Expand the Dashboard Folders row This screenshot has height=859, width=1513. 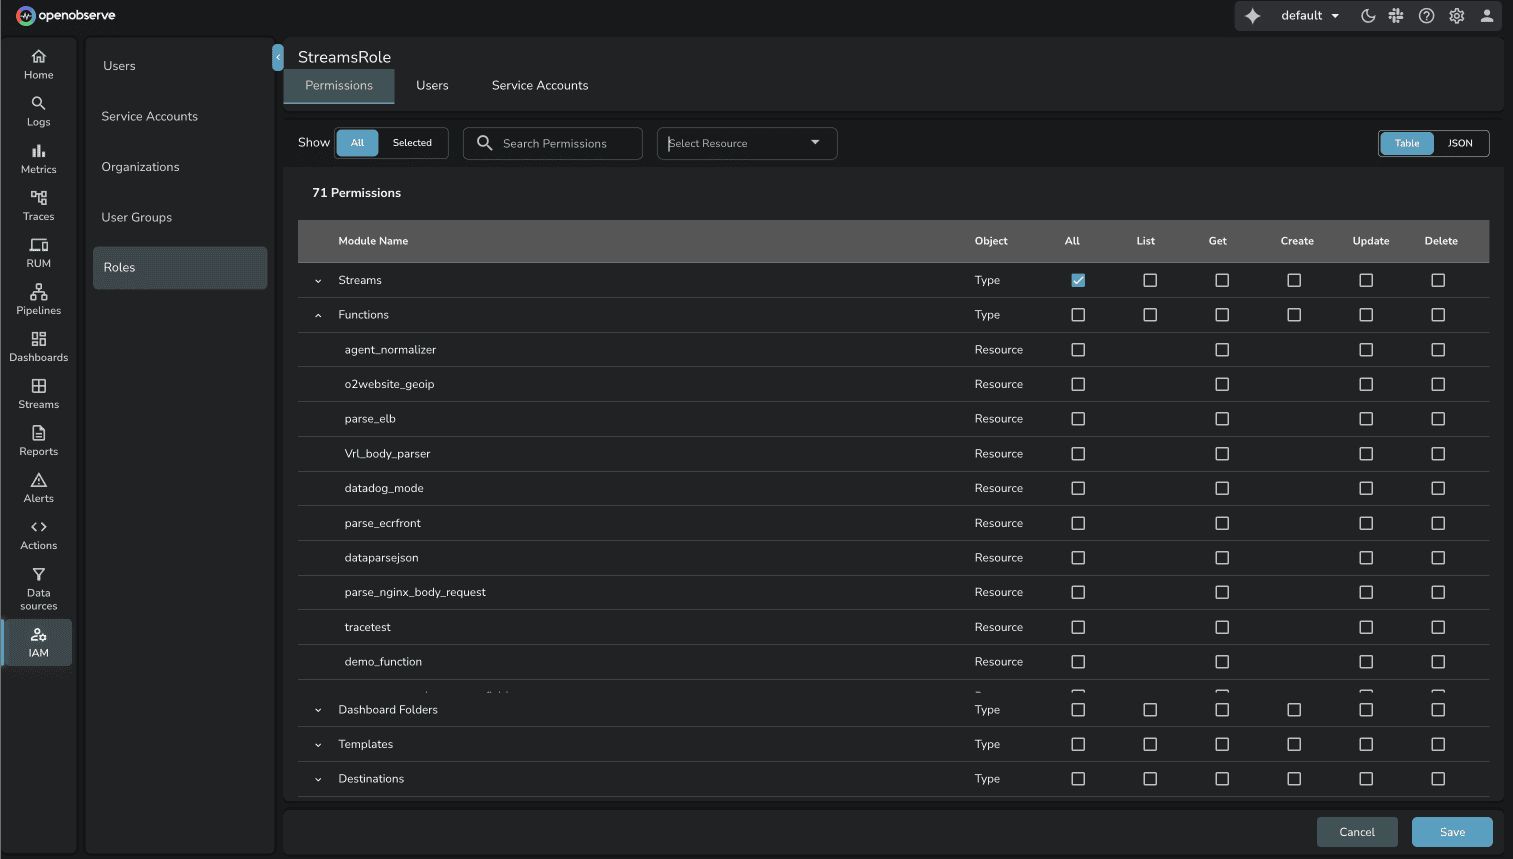[317, 709]
